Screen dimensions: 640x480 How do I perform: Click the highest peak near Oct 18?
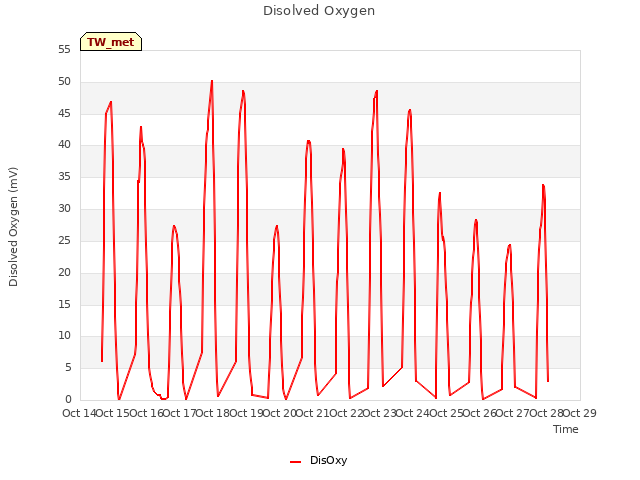[x=212, y=81]
